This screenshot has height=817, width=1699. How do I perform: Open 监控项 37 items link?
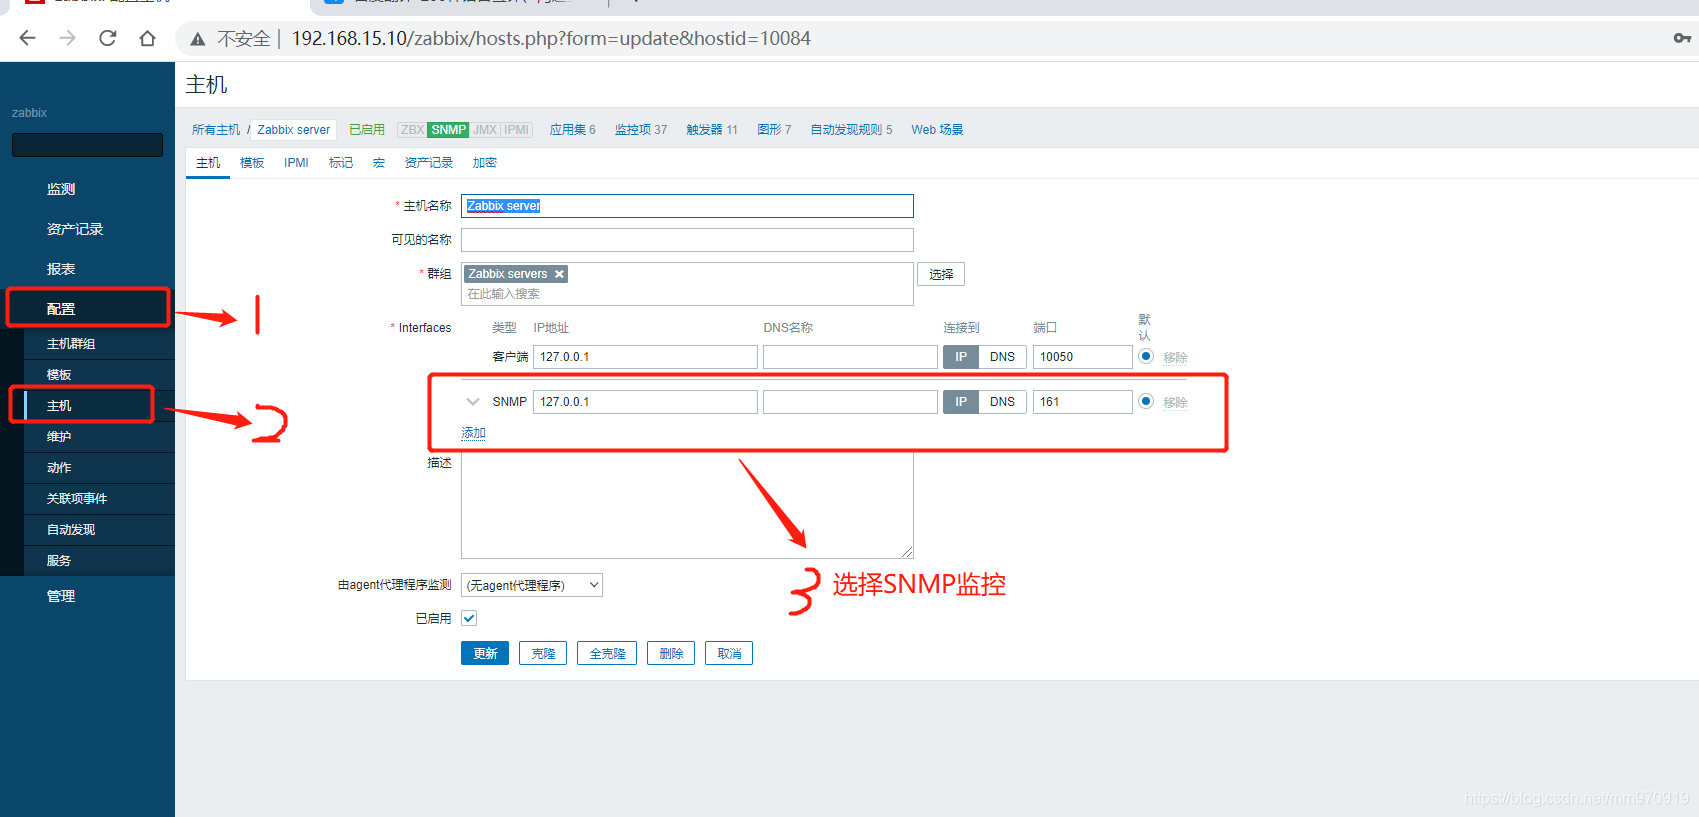pyautogui.click(x=641, y=130)
